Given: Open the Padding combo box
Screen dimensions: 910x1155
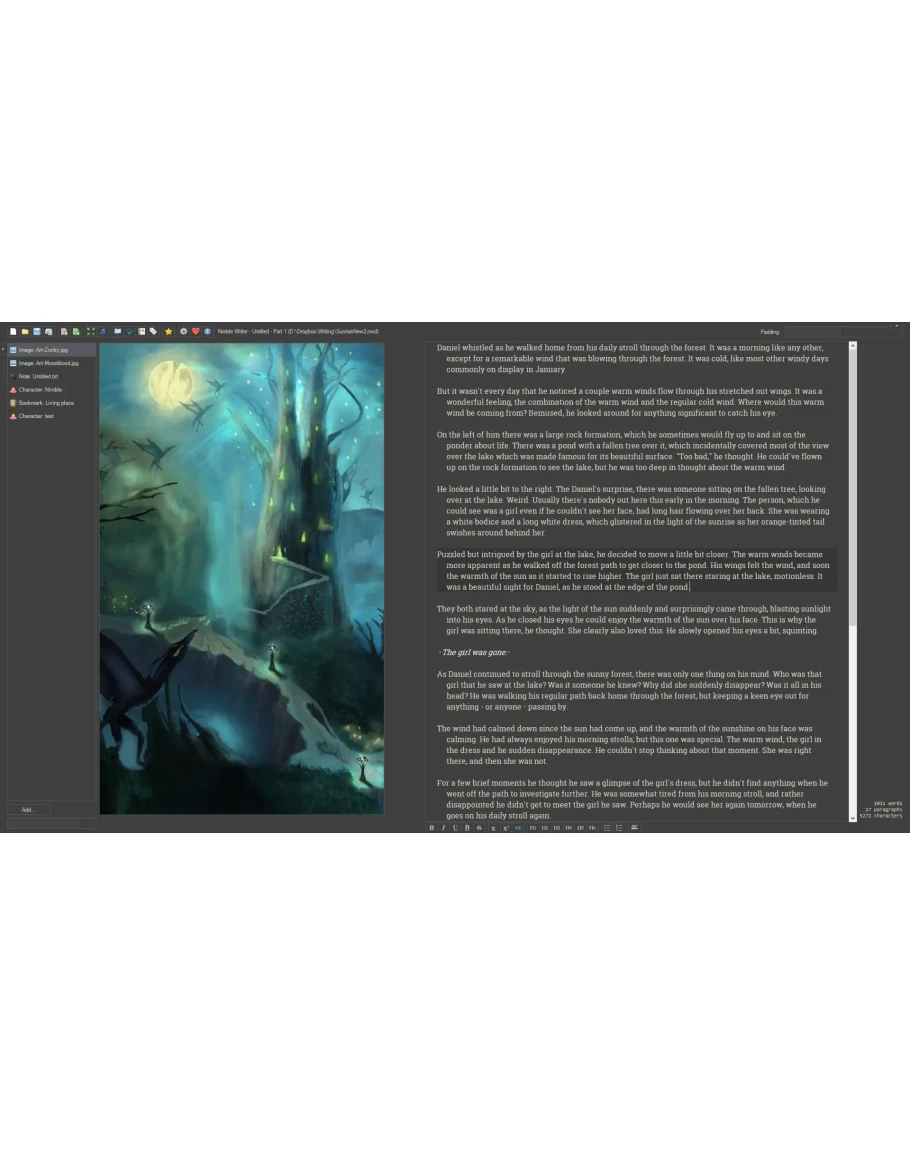Looking at the screenshot, I should click(813, 331).
